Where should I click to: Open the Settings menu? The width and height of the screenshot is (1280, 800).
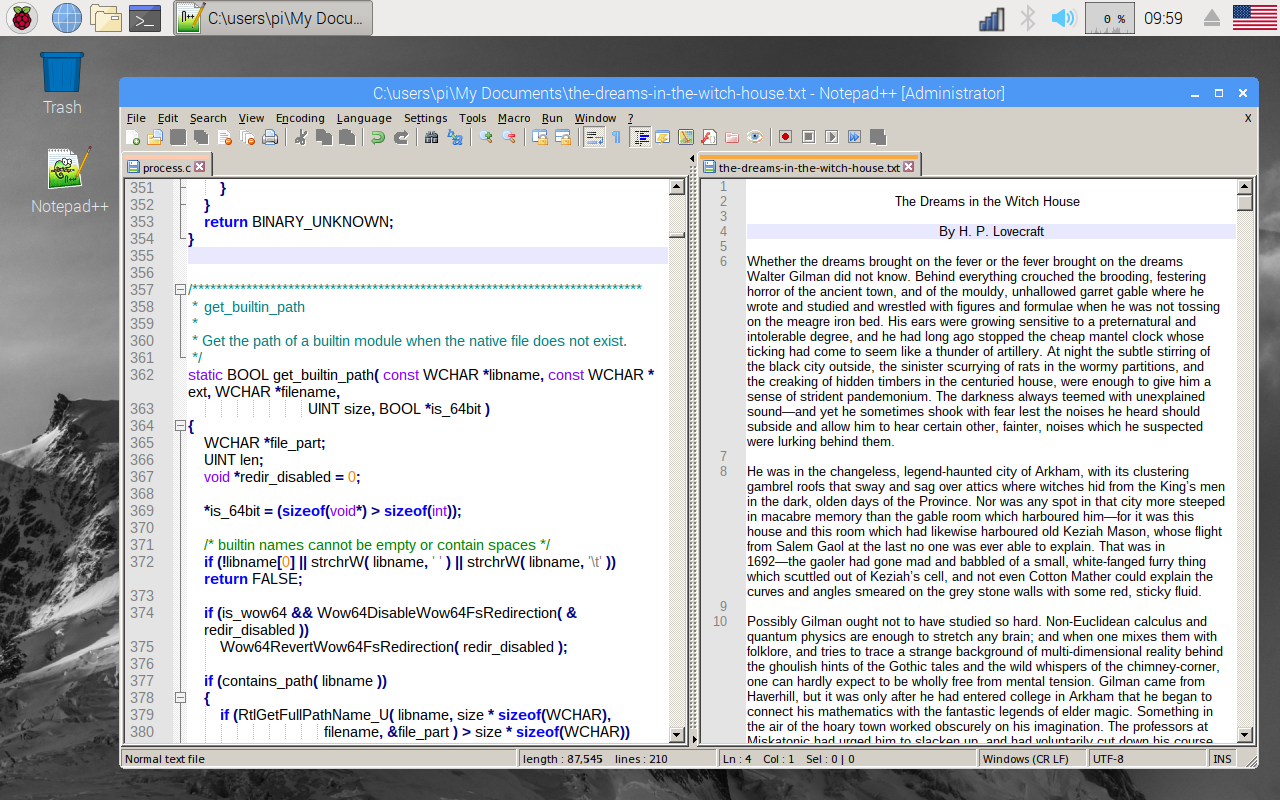(425, 118)
